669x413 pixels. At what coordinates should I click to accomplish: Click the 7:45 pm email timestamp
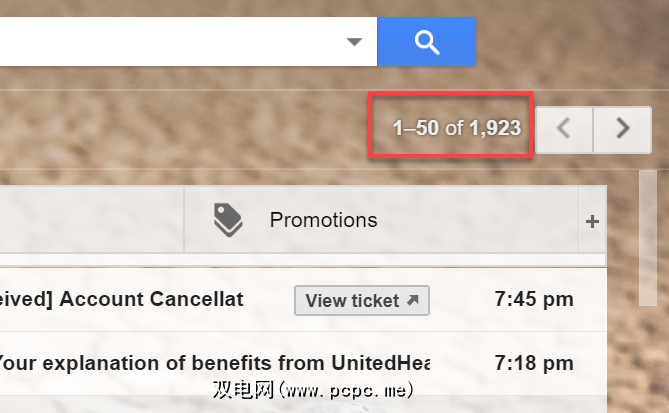pyautogui.click(x=534, y=300)
